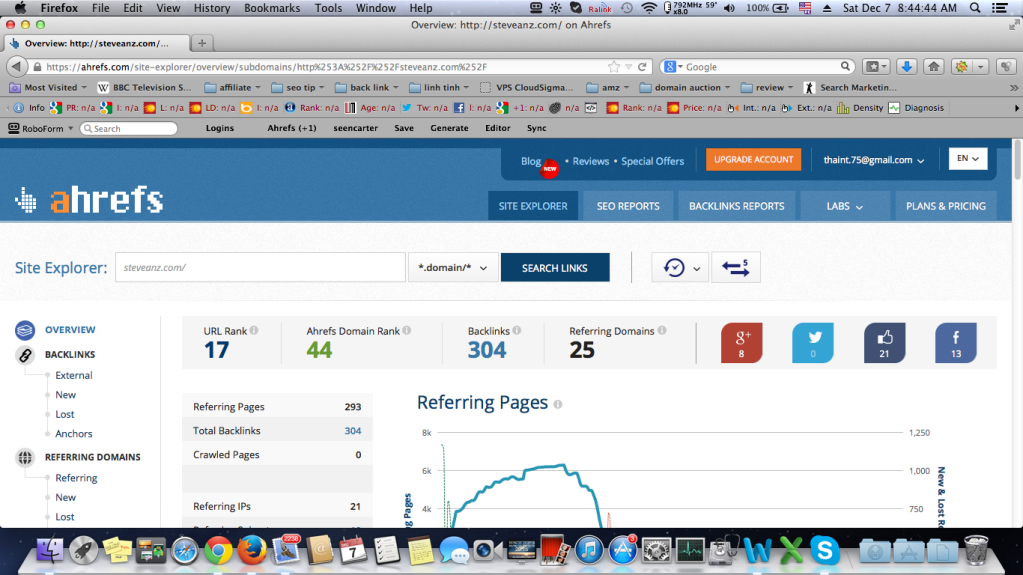Click the Total Backlinks value 304
The height and width of the screenshot is (575, 1023).
point(352,431)
